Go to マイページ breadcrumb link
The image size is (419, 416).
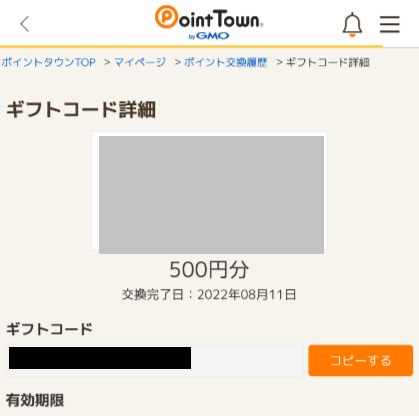pyautogui.click(x=140, y=62)
